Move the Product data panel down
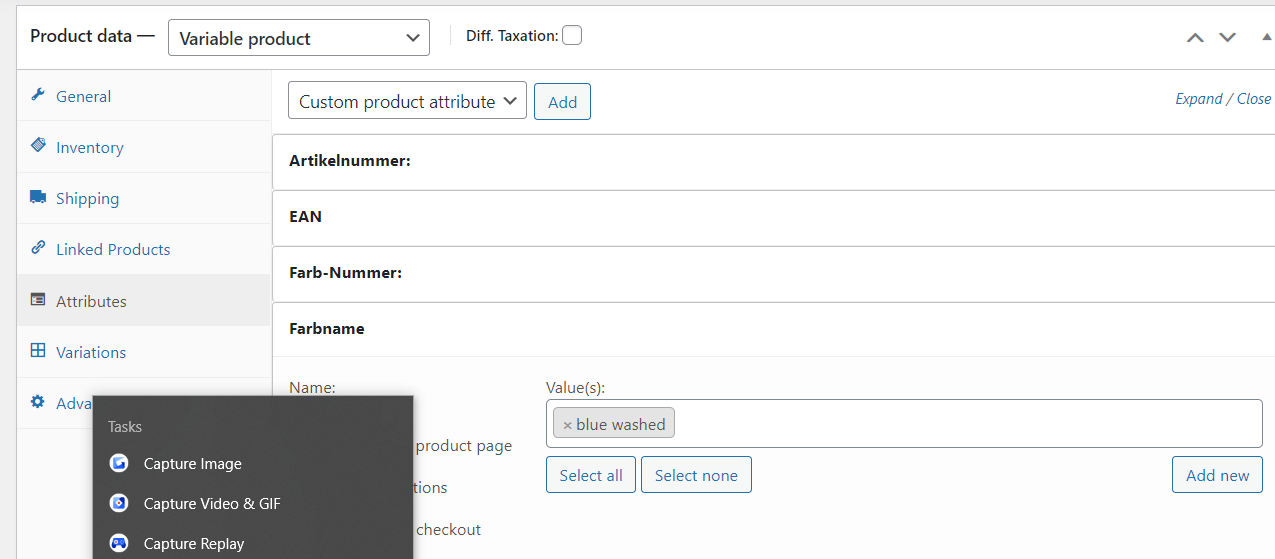The width and height of the screenshot is (1275, 559). coord(1228,38)
